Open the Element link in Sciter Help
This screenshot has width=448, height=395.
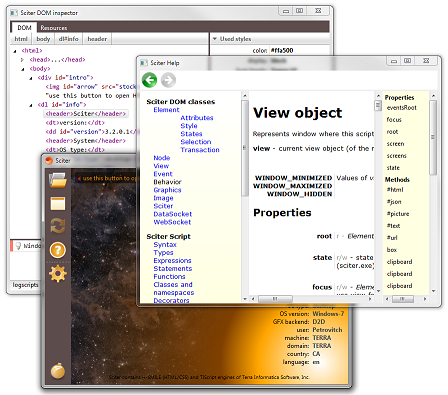pyautogui.click(x=166, y=110)
